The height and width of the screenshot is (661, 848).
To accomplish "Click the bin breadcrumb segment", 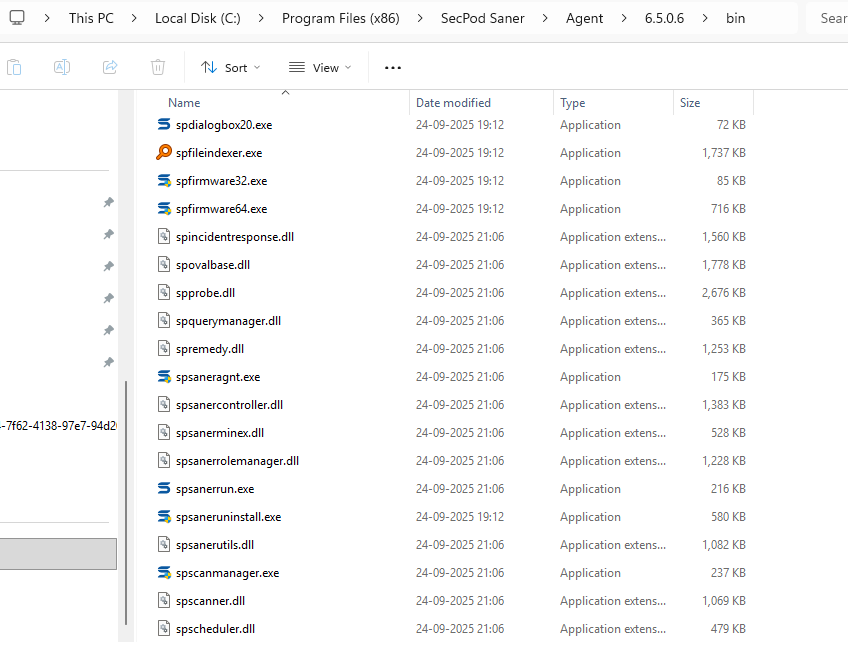I will pos(736,18).
